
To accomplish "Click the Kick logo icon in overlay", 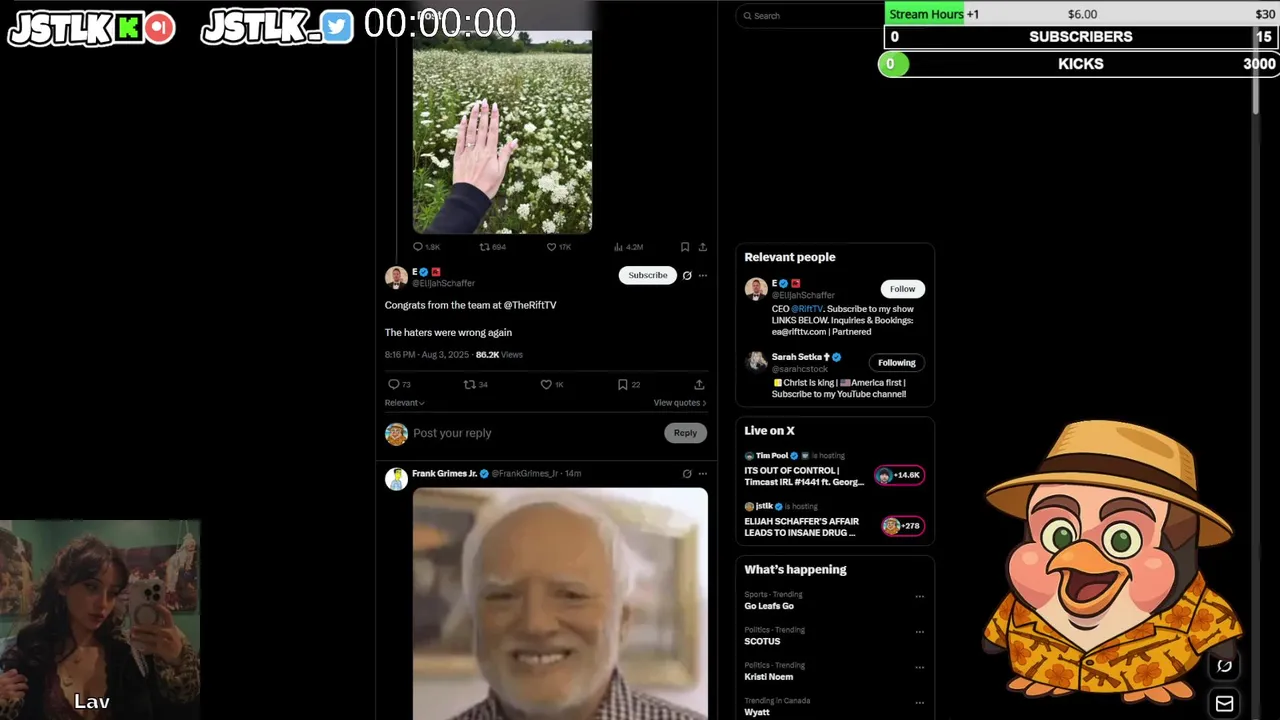I will click(129, 27).
